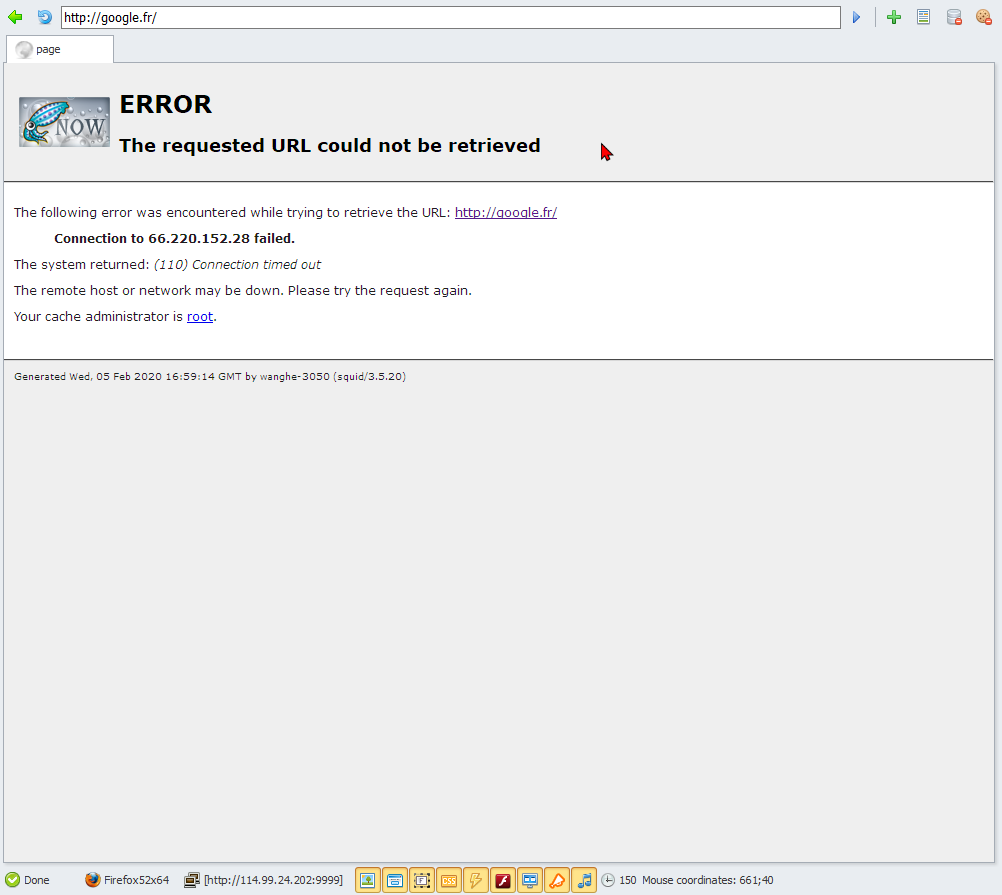Image resolution: width=1002 pixels, height=895 pixels.
Task: Click the 'Firefox52x64' status bar label
Action: pyautogui.click(x=136, y=880)
